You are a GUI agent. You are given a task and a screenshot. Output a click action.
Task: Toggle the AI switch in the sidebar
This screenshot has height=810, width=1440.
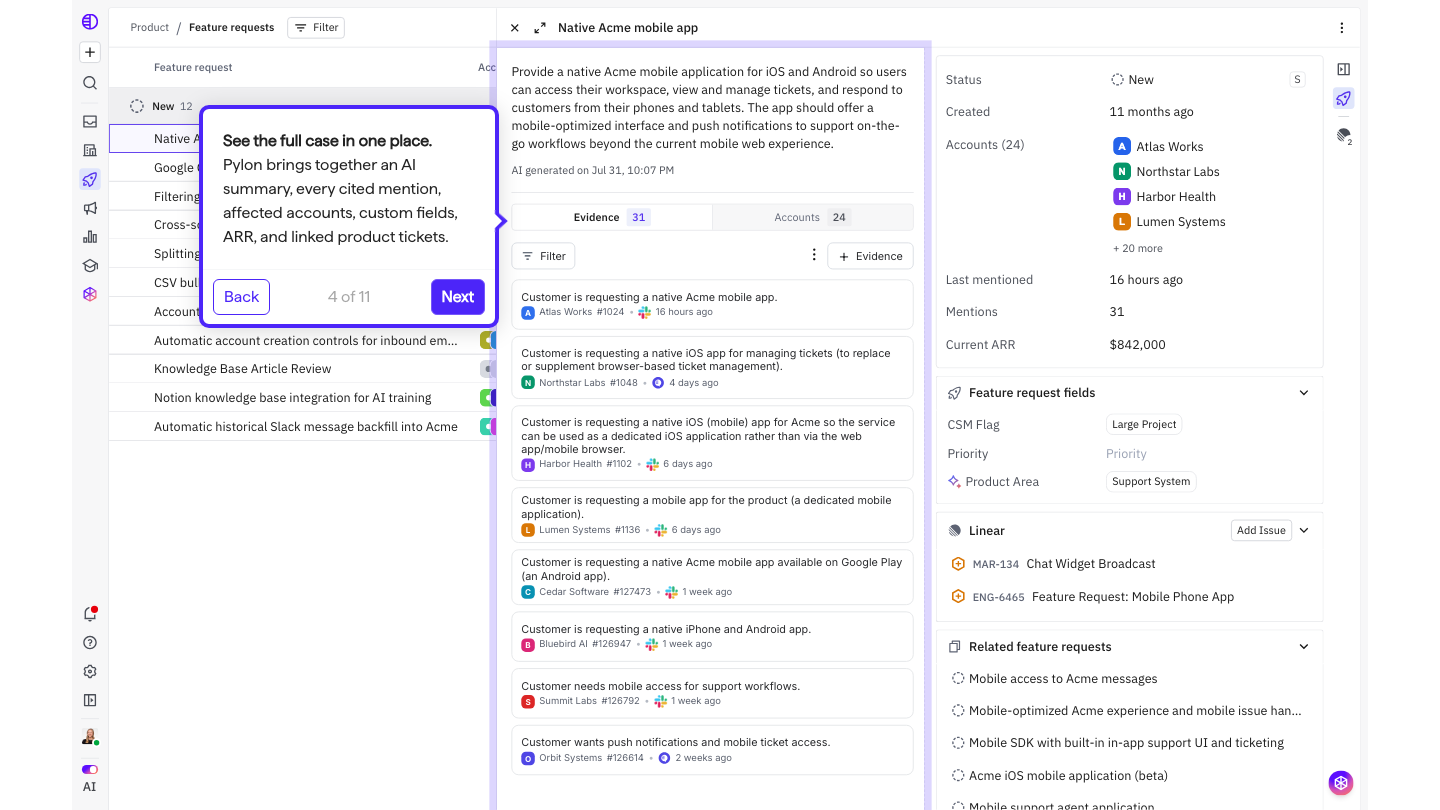[x=90, y=770]
